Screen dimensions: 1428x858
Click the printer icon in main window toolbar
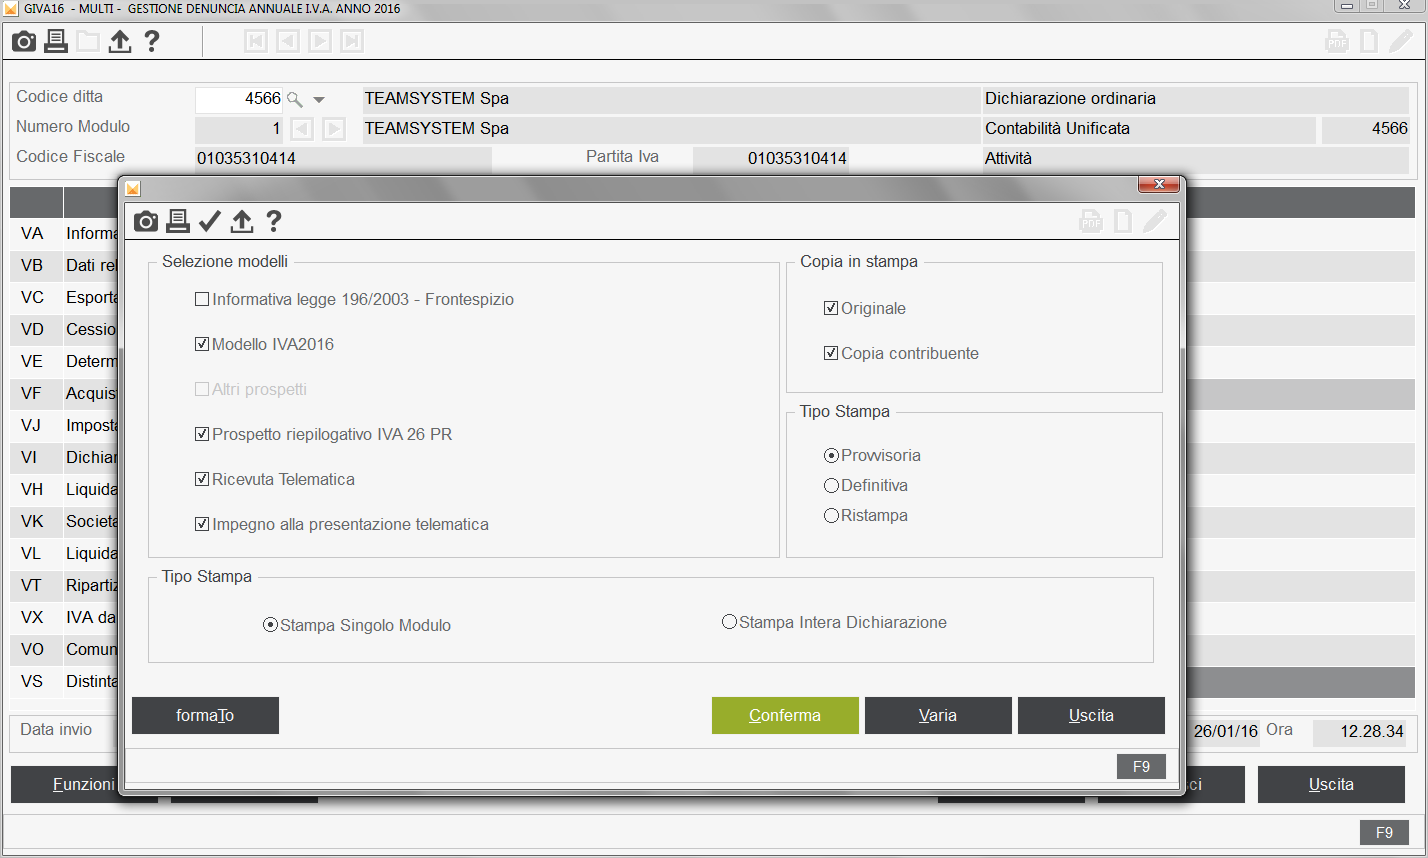(x=56, y=42)
